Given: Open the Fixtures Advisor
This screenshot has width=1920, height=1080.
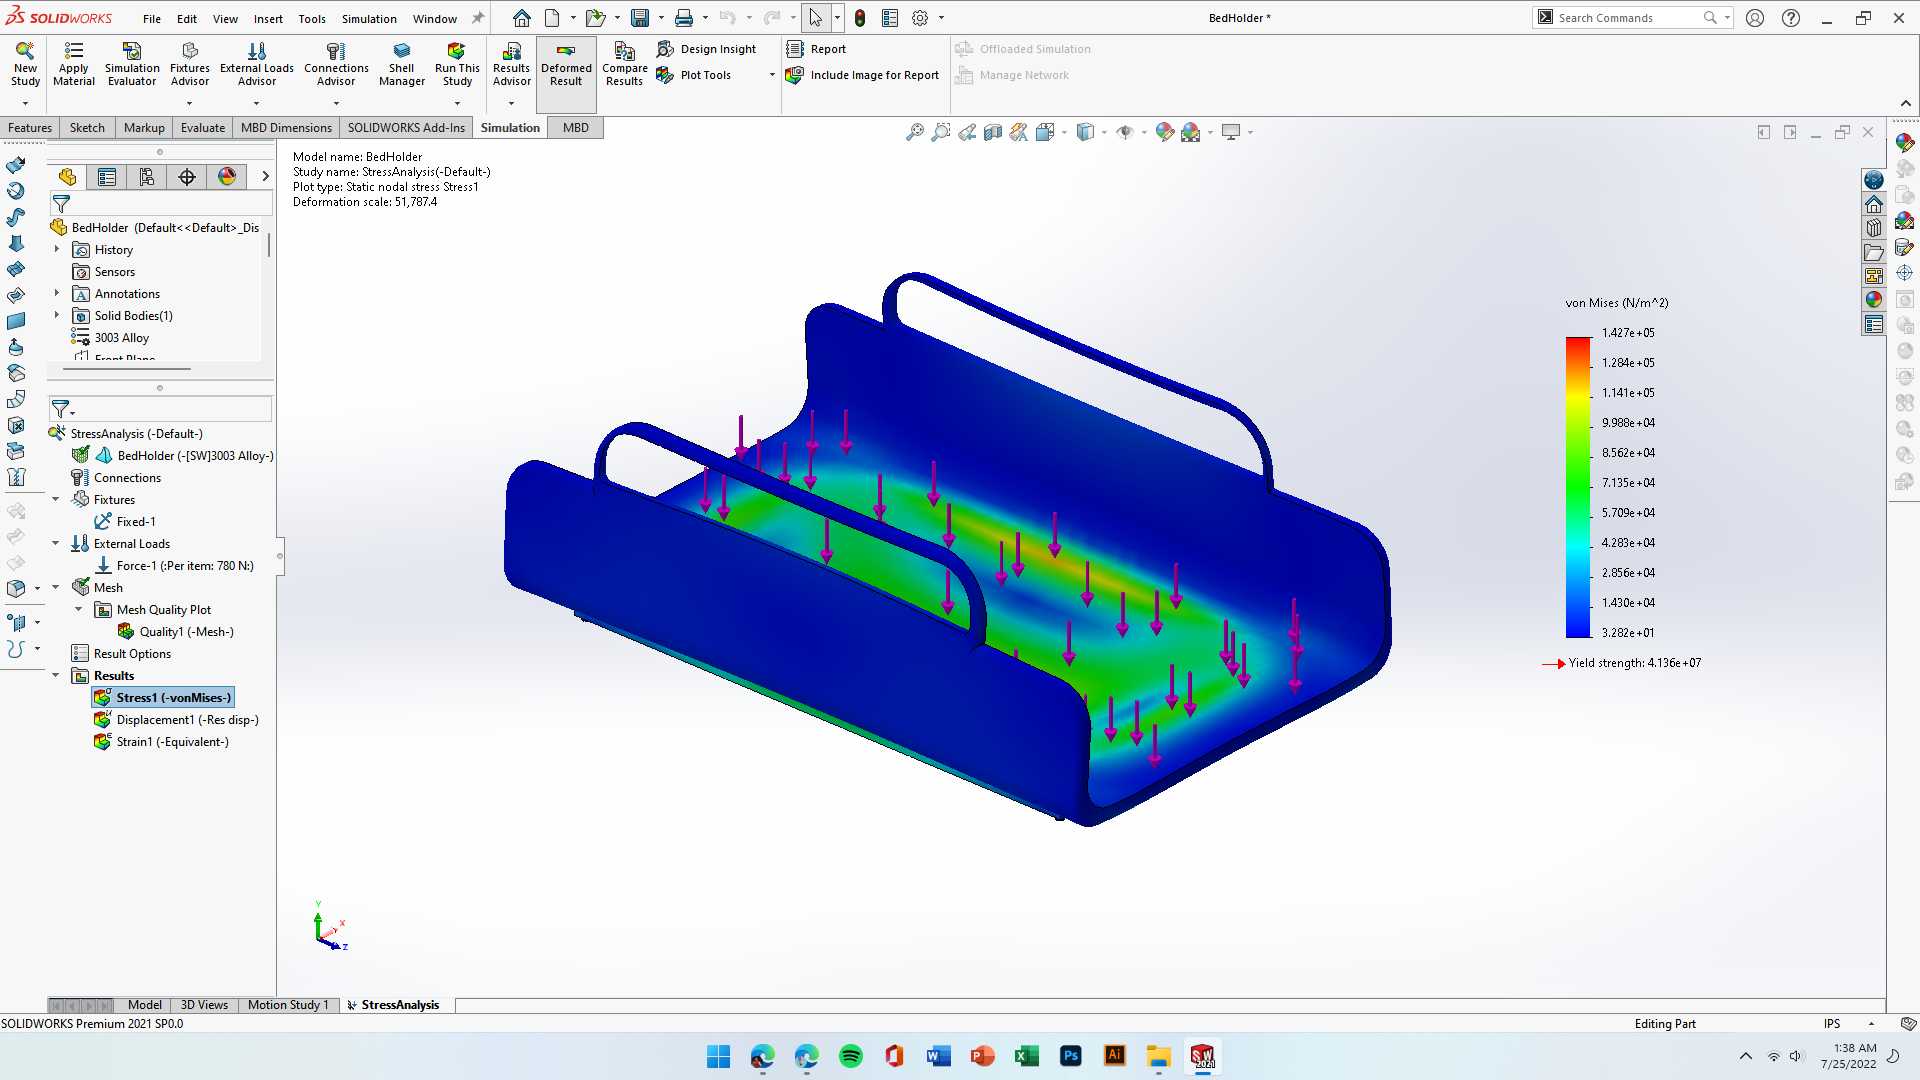Looking at the screenshot, I should click(x=190, y=65).
